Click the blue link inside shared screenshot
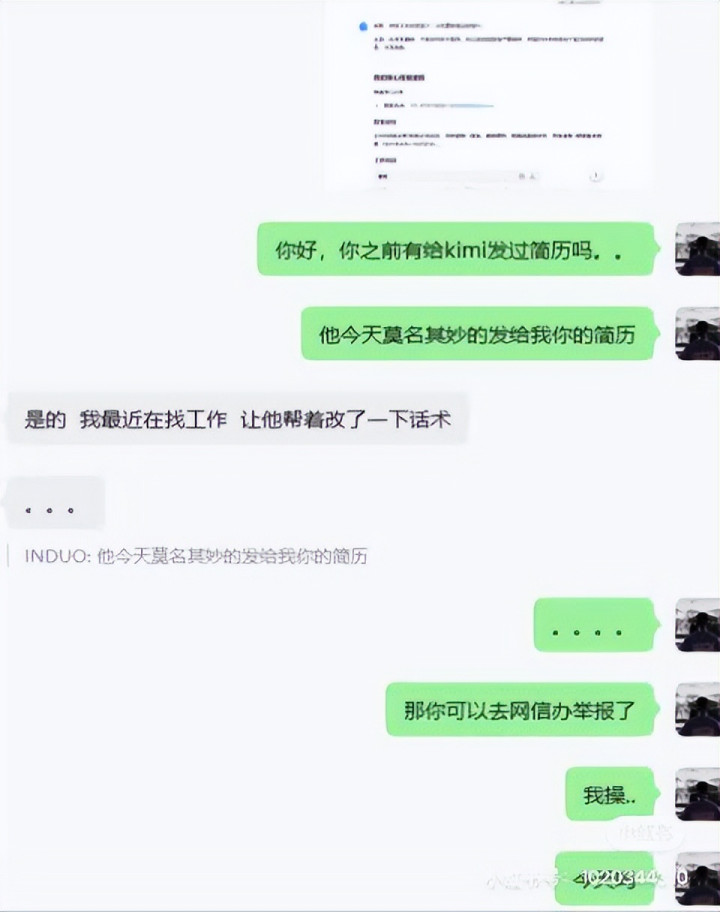 452,106
